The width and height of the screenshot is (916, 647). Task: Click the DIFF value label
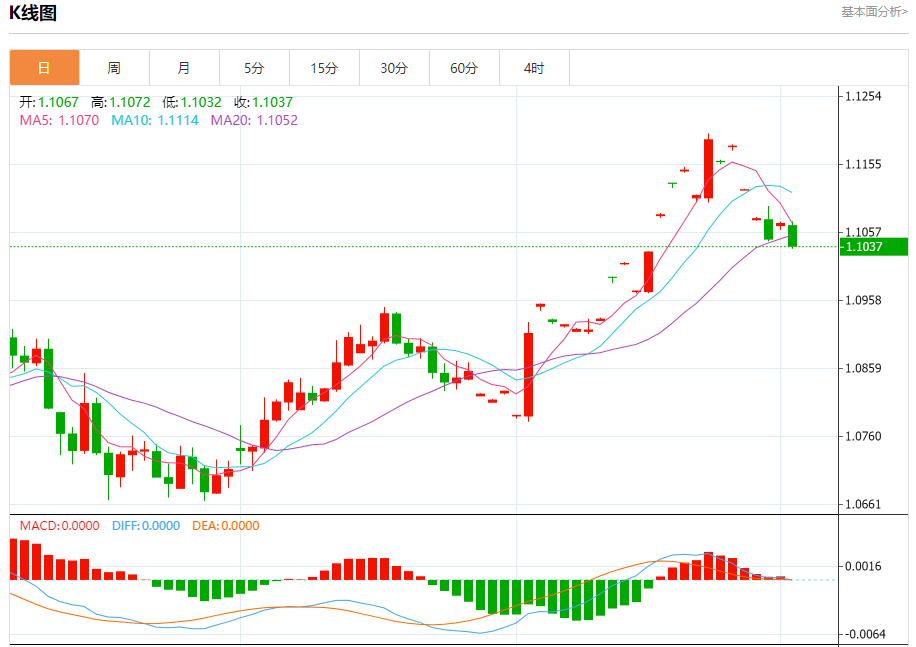coord(146,526)
